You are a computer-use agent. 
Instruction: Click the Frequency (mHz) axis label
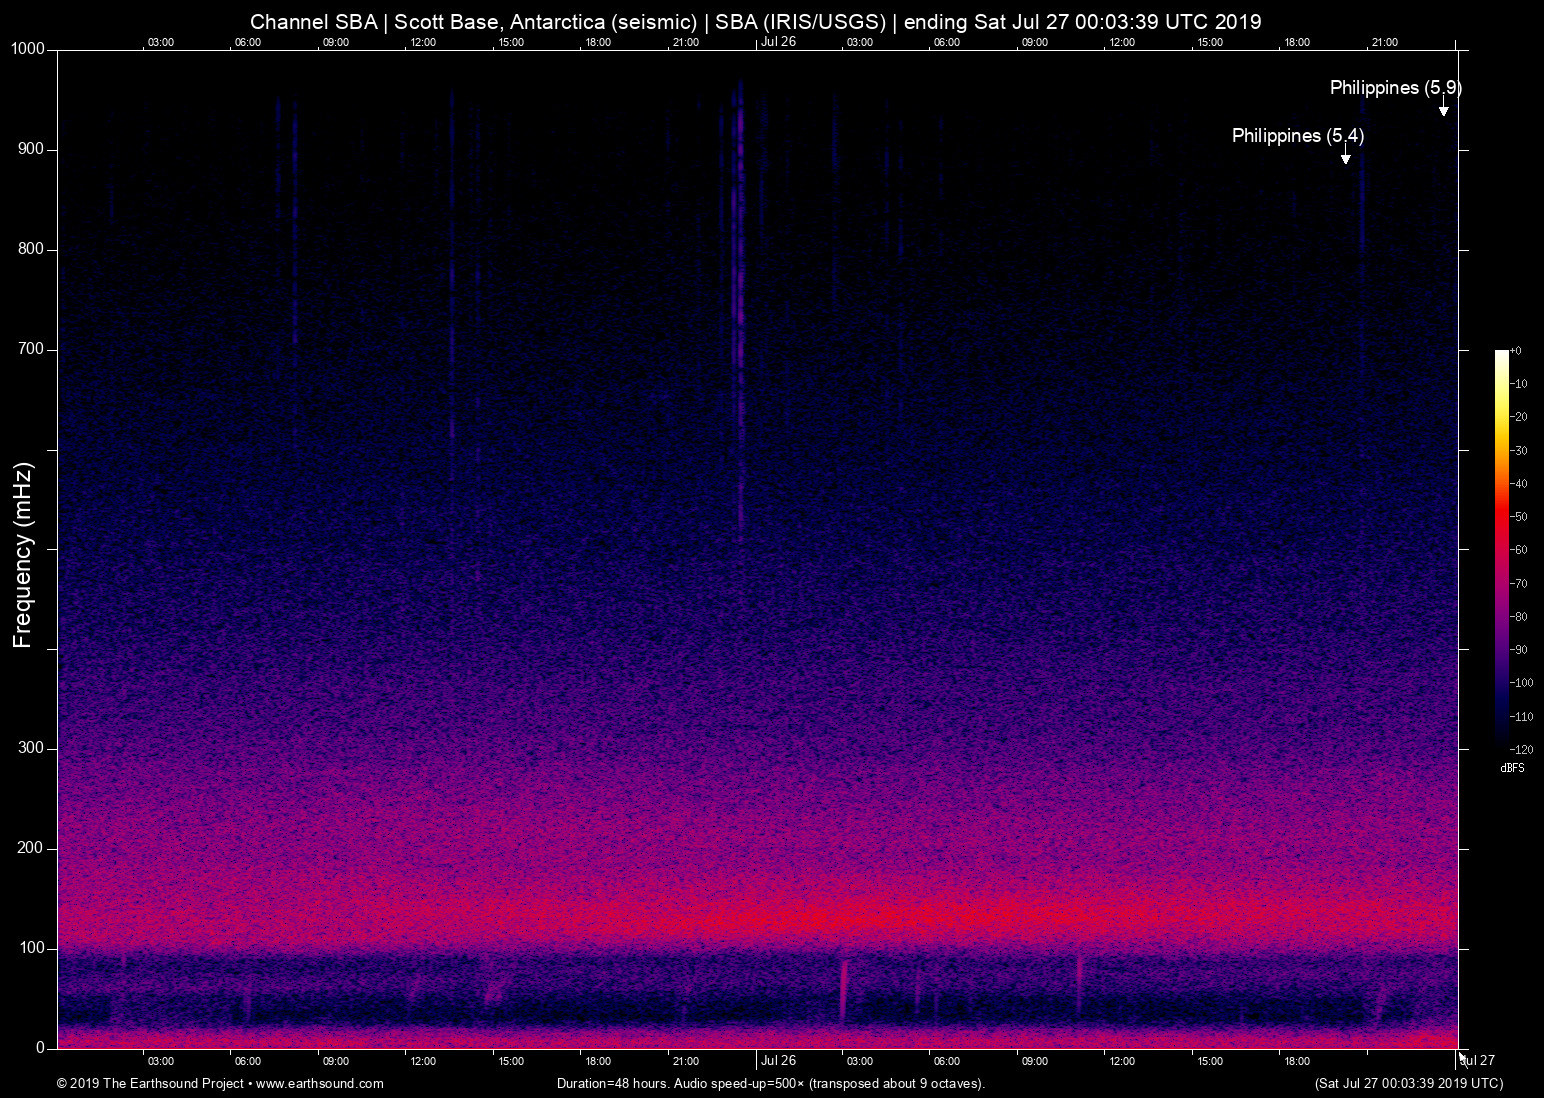[23, 555]
